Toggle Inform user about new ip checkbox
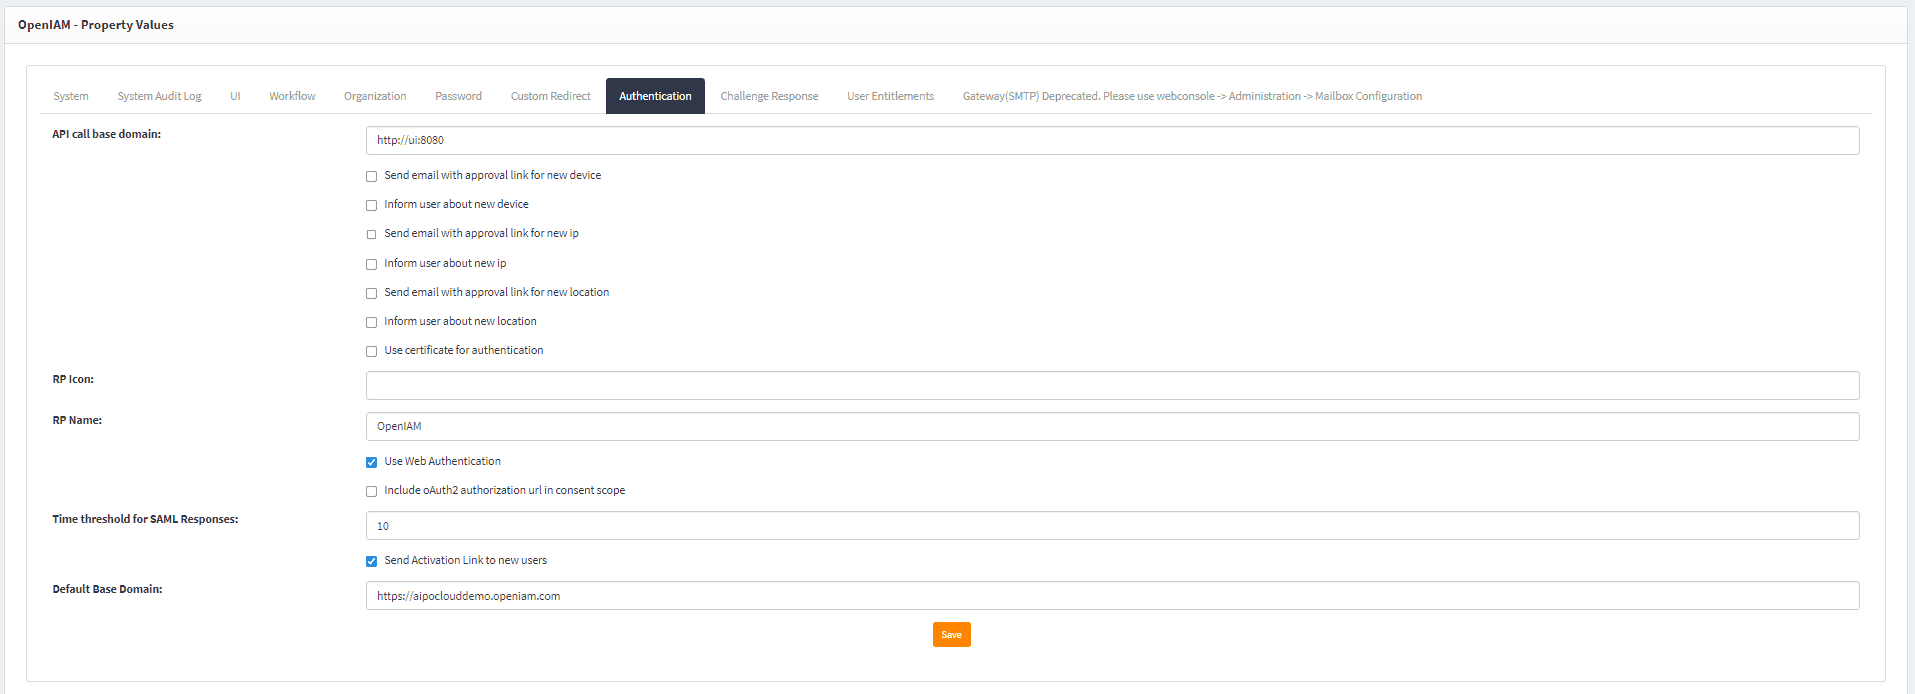 coord(372,264)
